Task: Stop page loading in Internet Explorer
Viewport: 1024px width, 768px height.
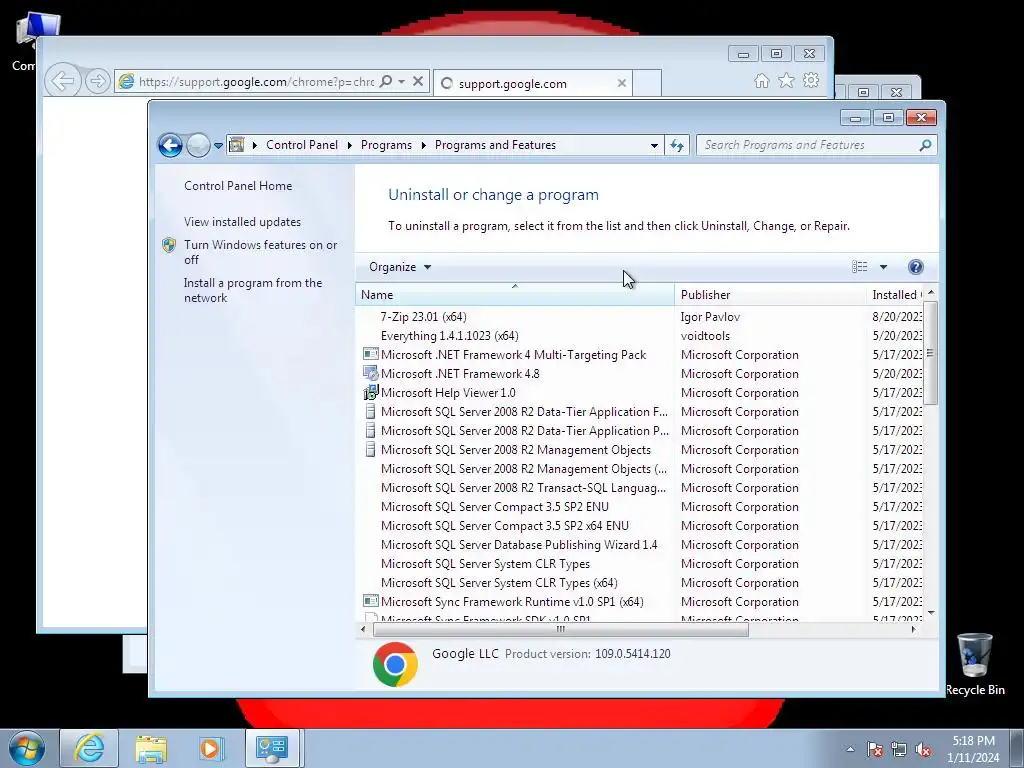Action: point(418,82)
